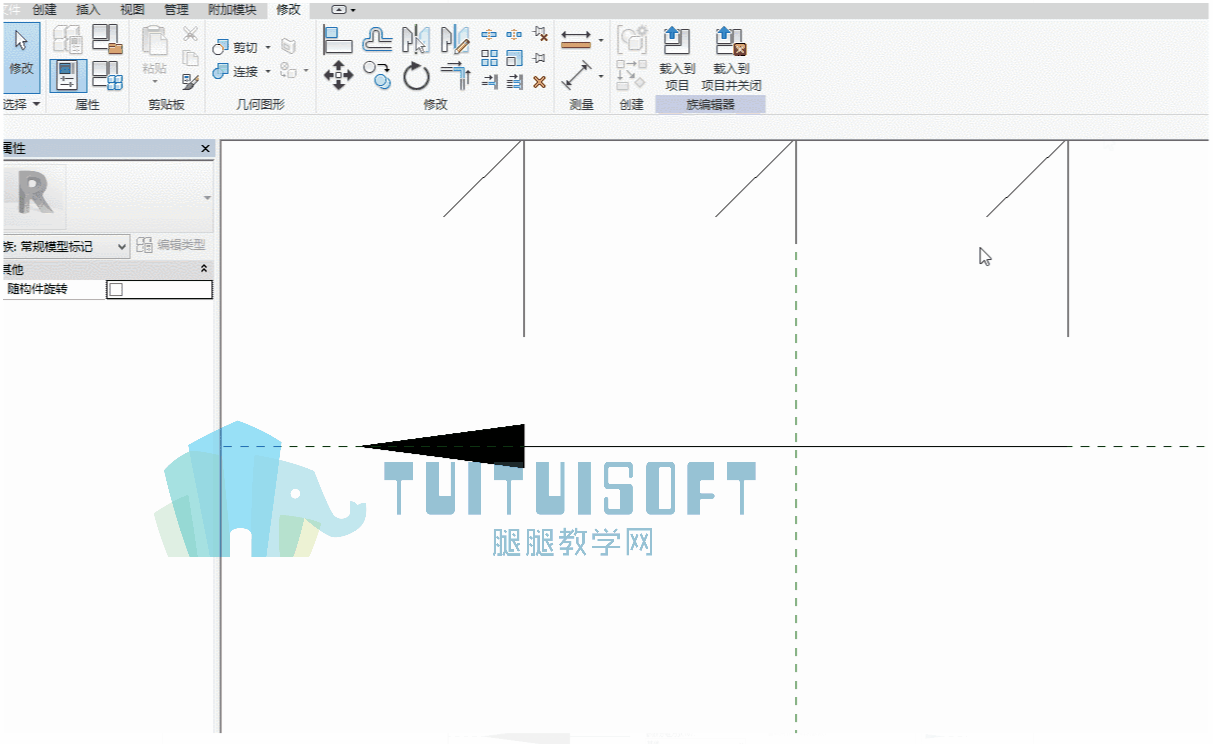Select the Measure Between Two References icon
This screenshot has height=744, width=1213.
tap(576, 75)
